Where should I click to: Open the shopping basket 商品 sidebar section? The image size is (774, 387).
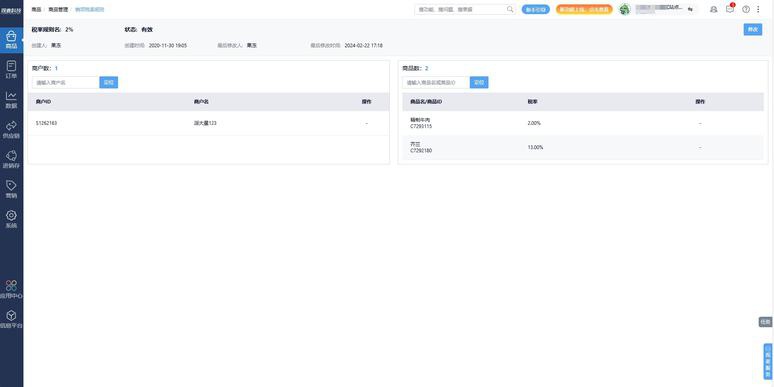[11, 40]
